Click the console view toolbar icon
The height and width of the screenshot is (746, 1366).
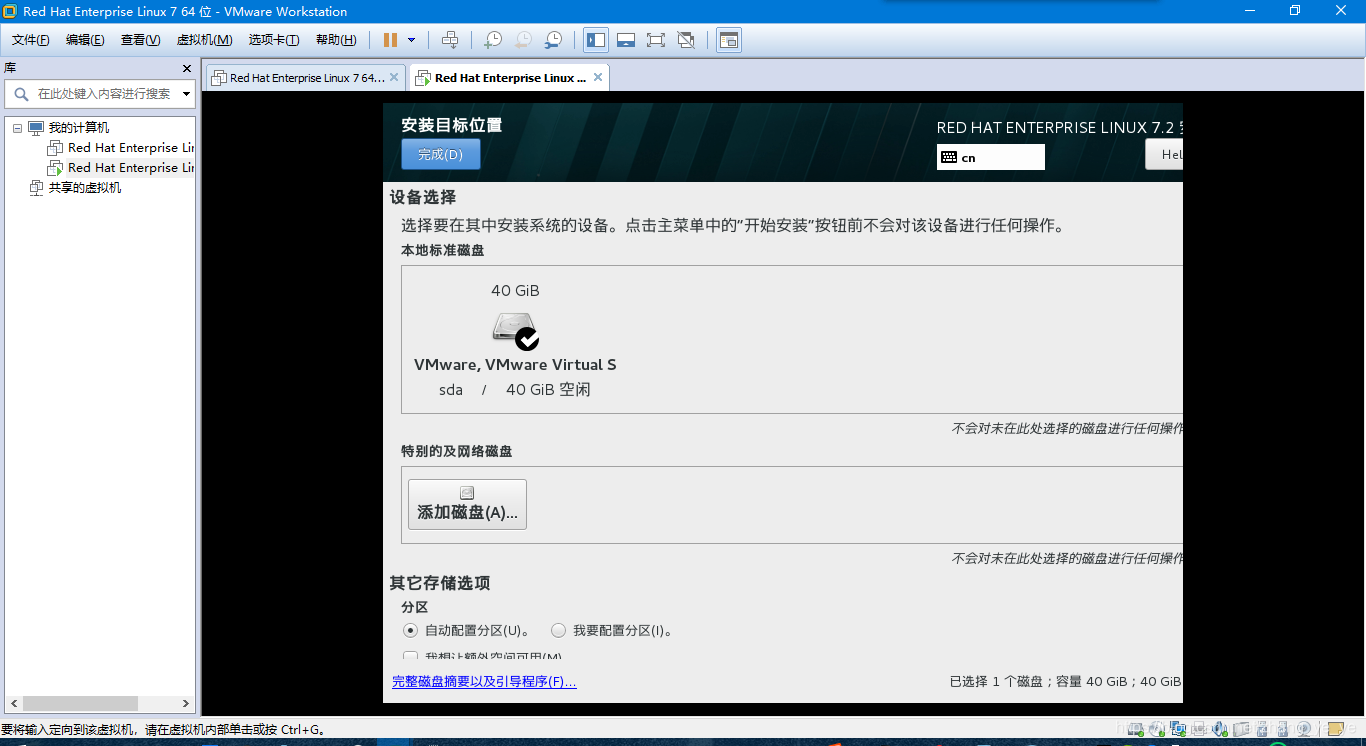[x=729, y=40]
